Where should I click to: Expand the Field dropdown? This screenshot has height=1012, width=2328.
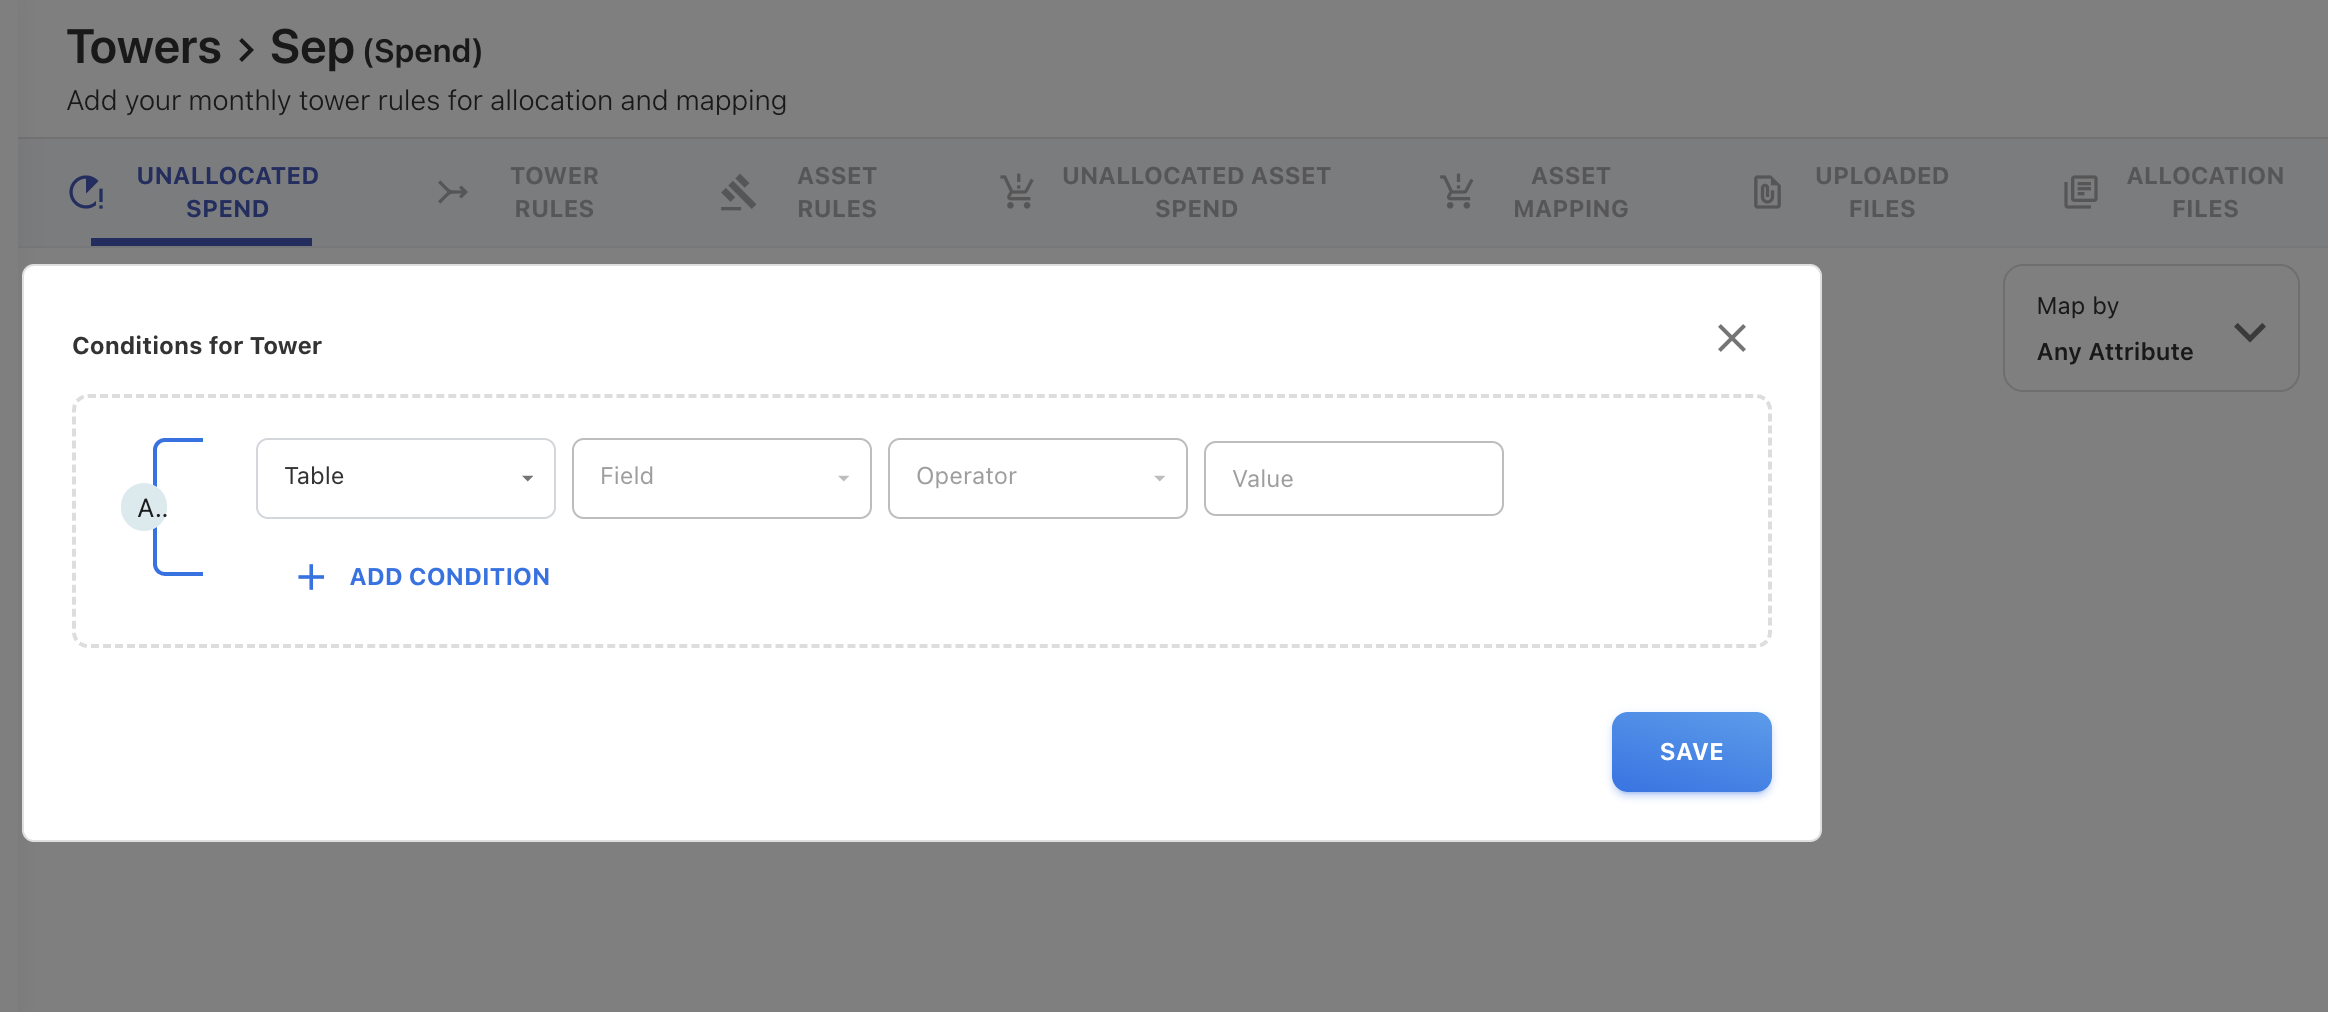721,478
